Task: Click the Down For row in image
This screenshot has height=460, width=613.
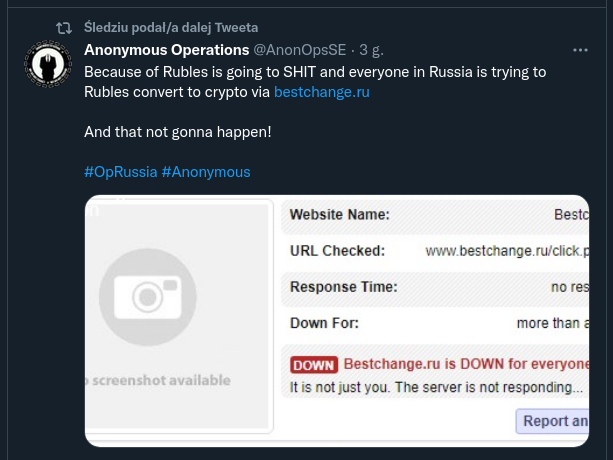Action: tap(435, 324)
